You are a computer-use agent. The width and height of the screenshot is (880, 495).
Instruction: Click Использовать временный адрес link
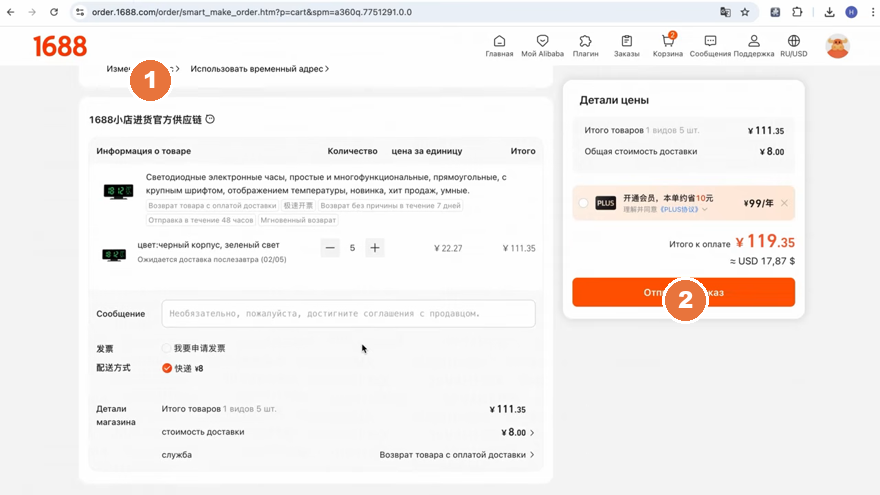(x=259, y=69)
